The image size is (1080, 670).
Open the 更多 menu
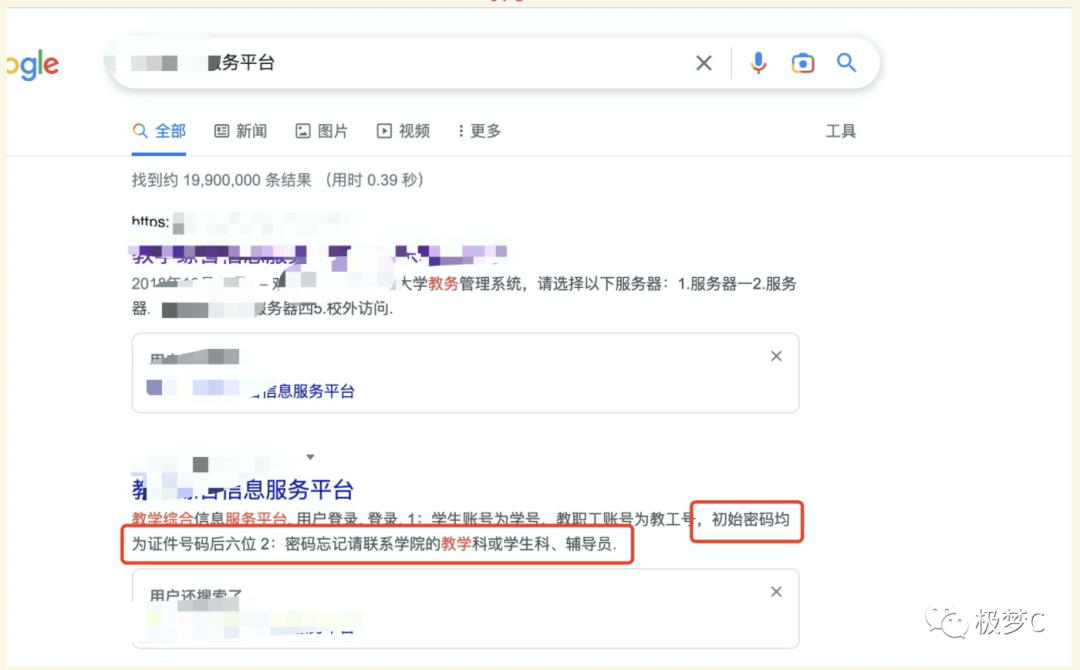[479, 131]
